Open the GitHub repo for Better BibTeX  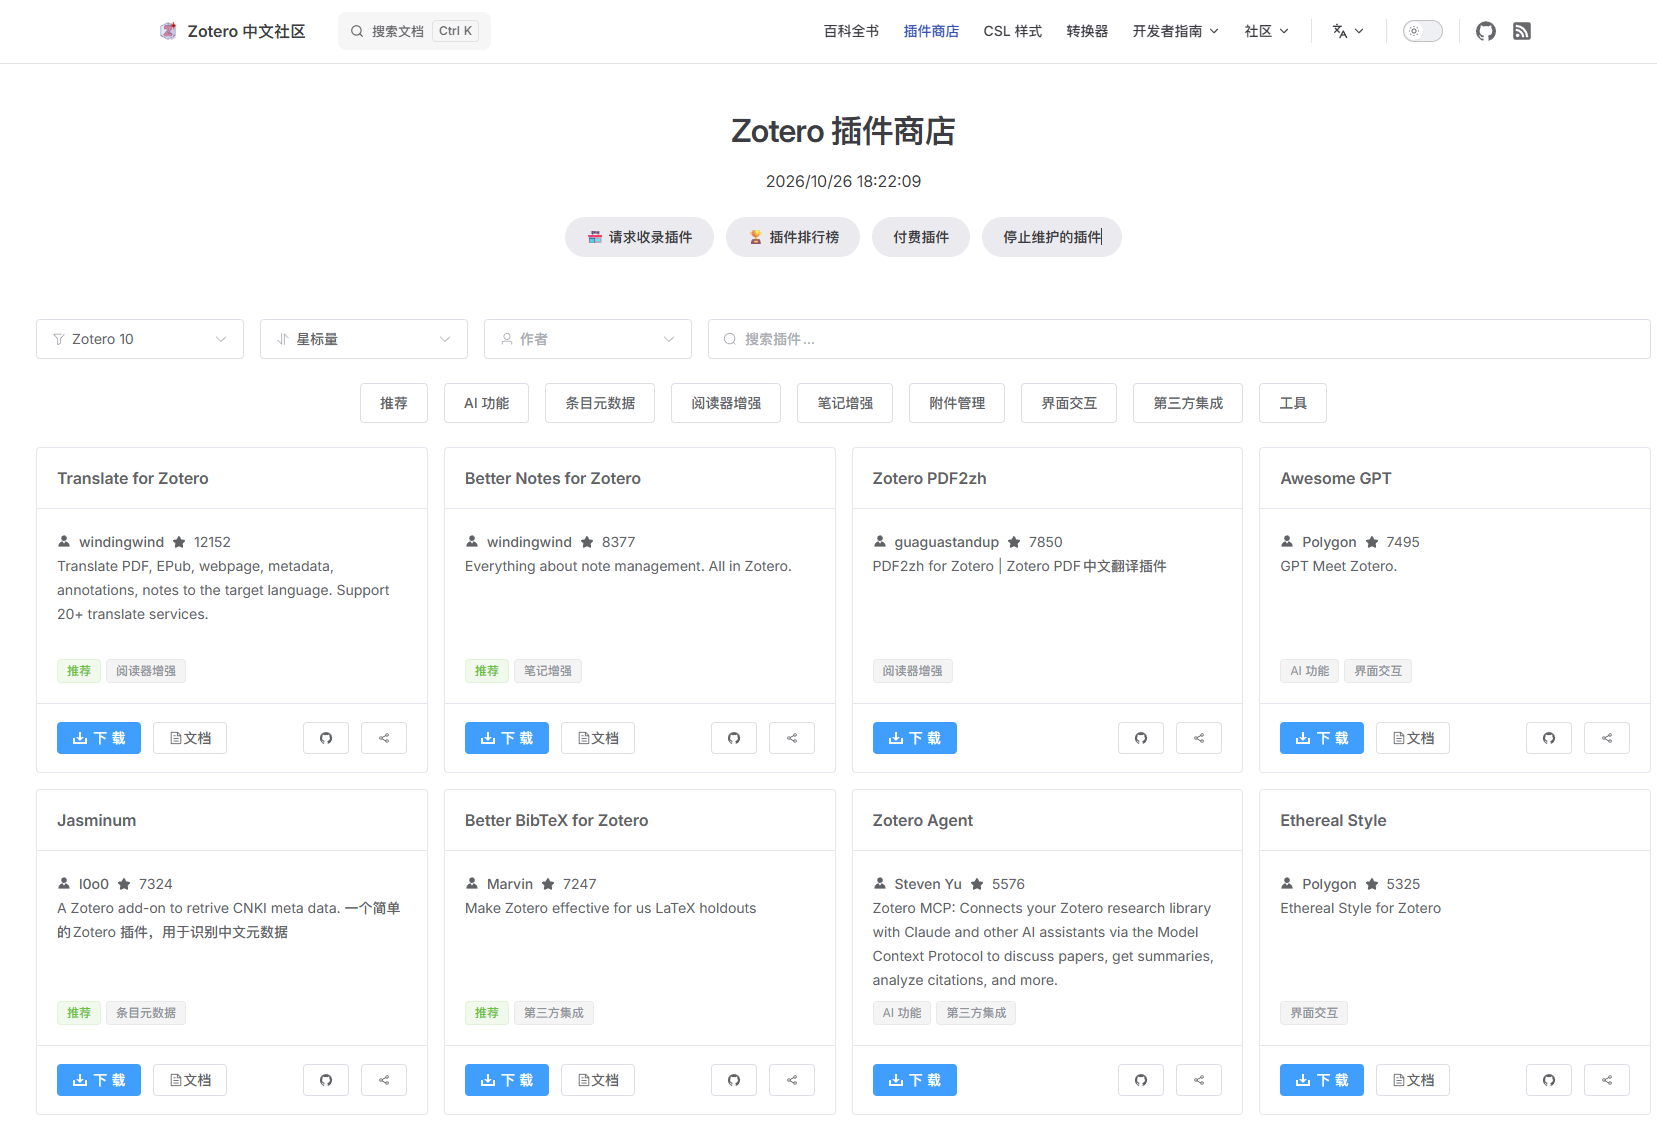click(x=734, y=1080)
